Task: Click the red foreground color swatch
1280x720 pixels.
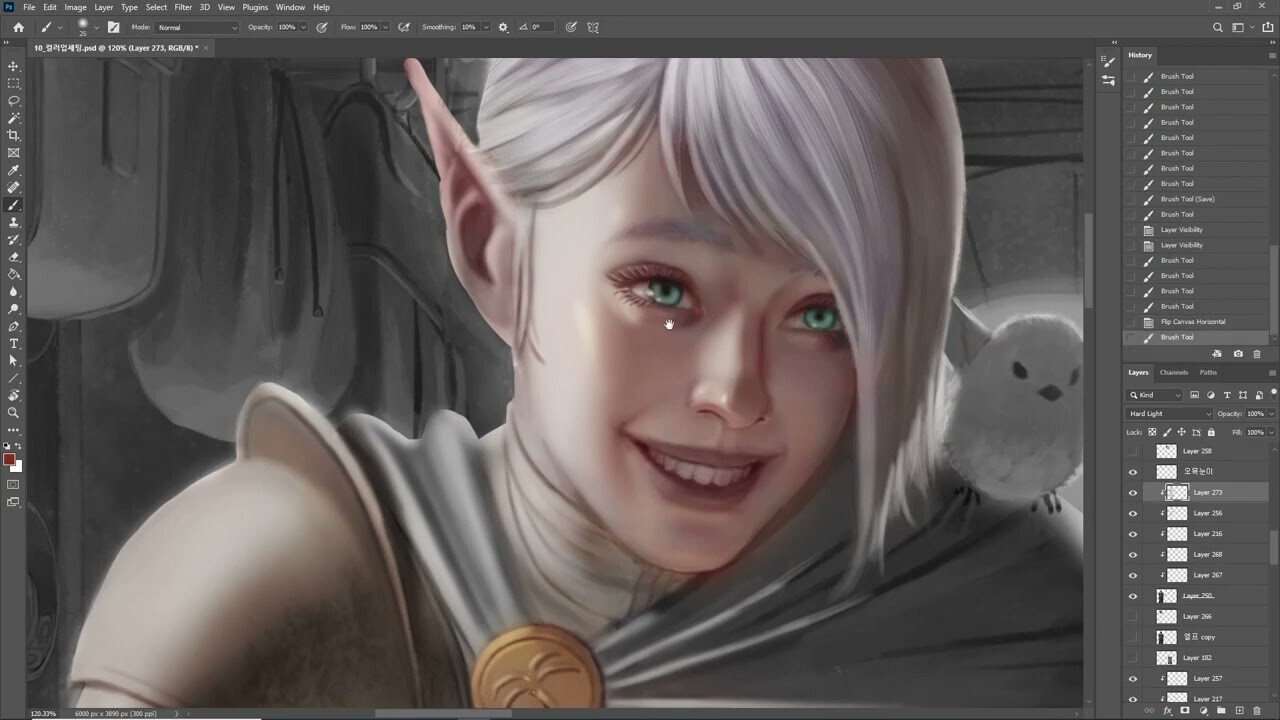Action: (9, 460)
